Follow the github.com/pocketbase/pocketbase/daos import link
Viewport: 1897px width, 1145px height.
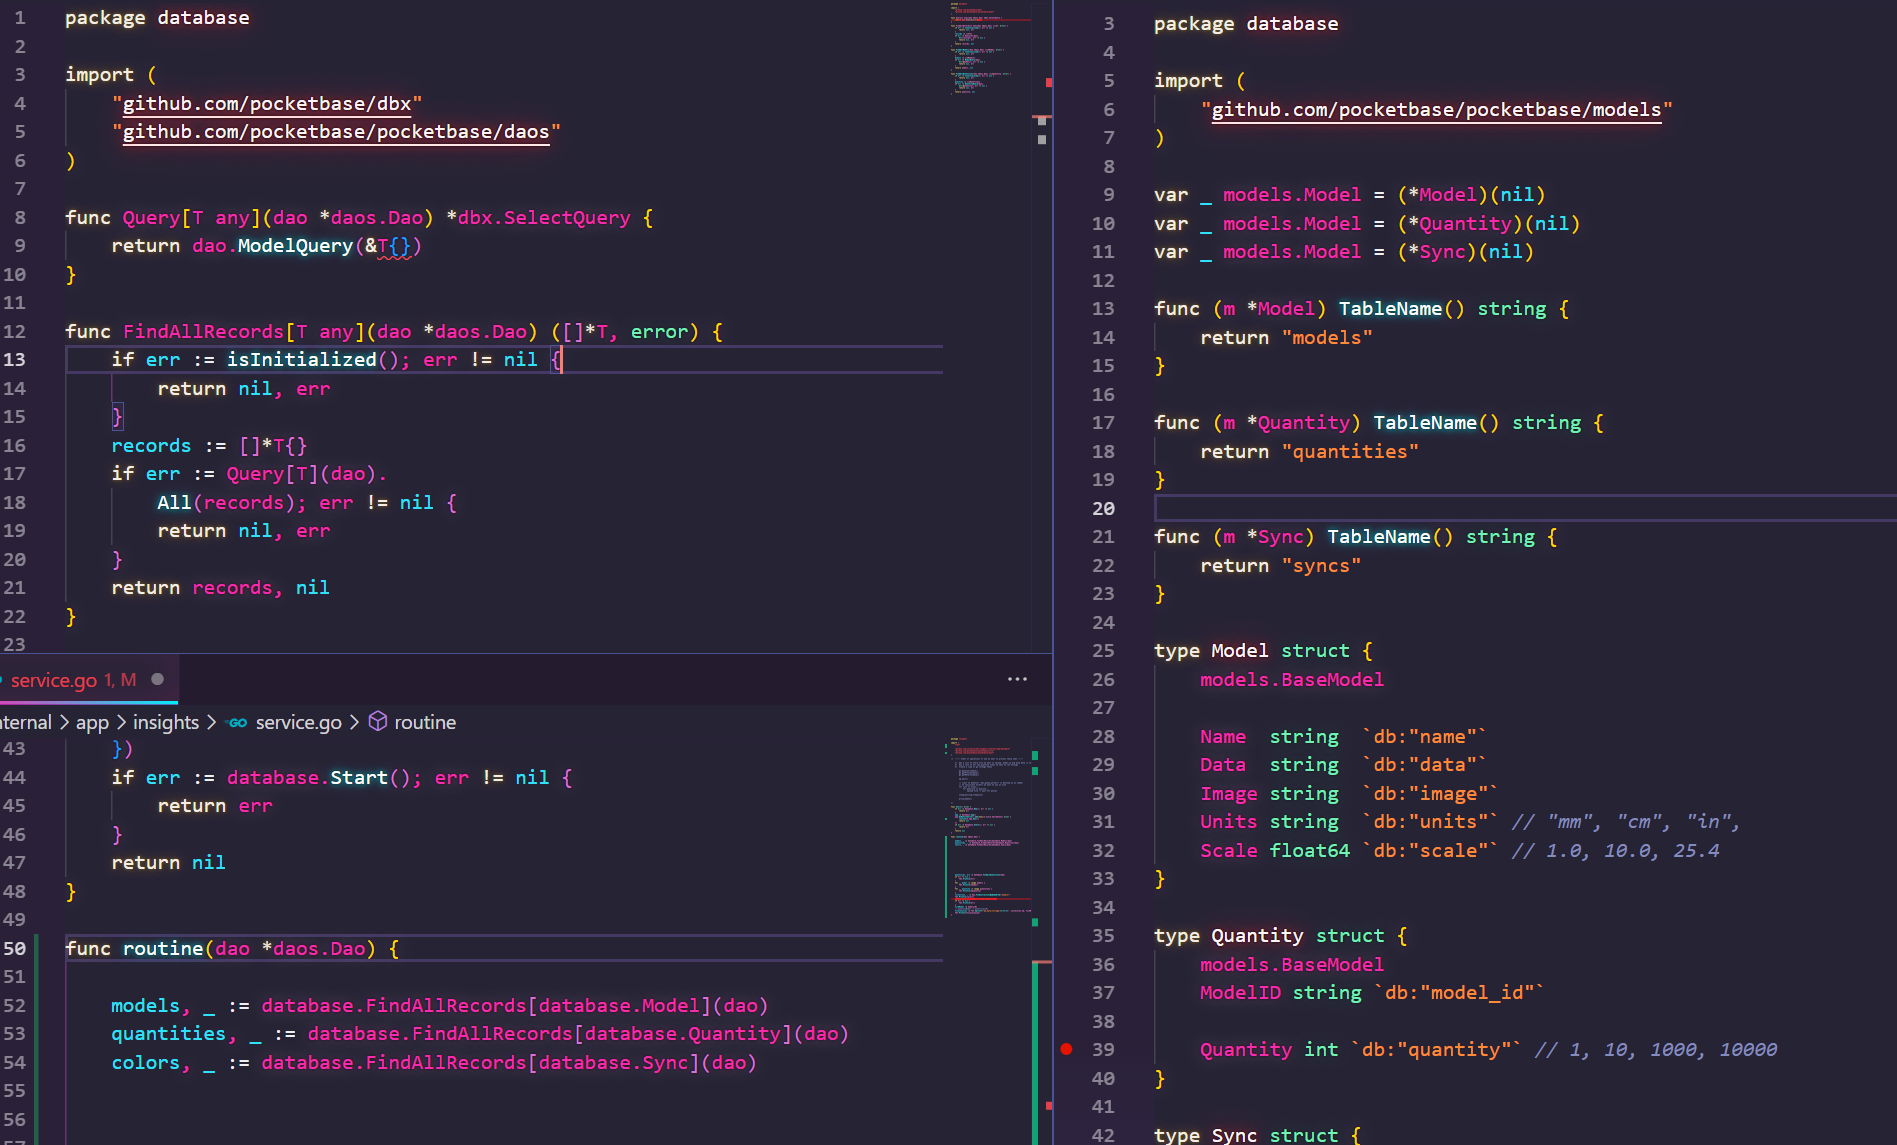pos(336,132)
